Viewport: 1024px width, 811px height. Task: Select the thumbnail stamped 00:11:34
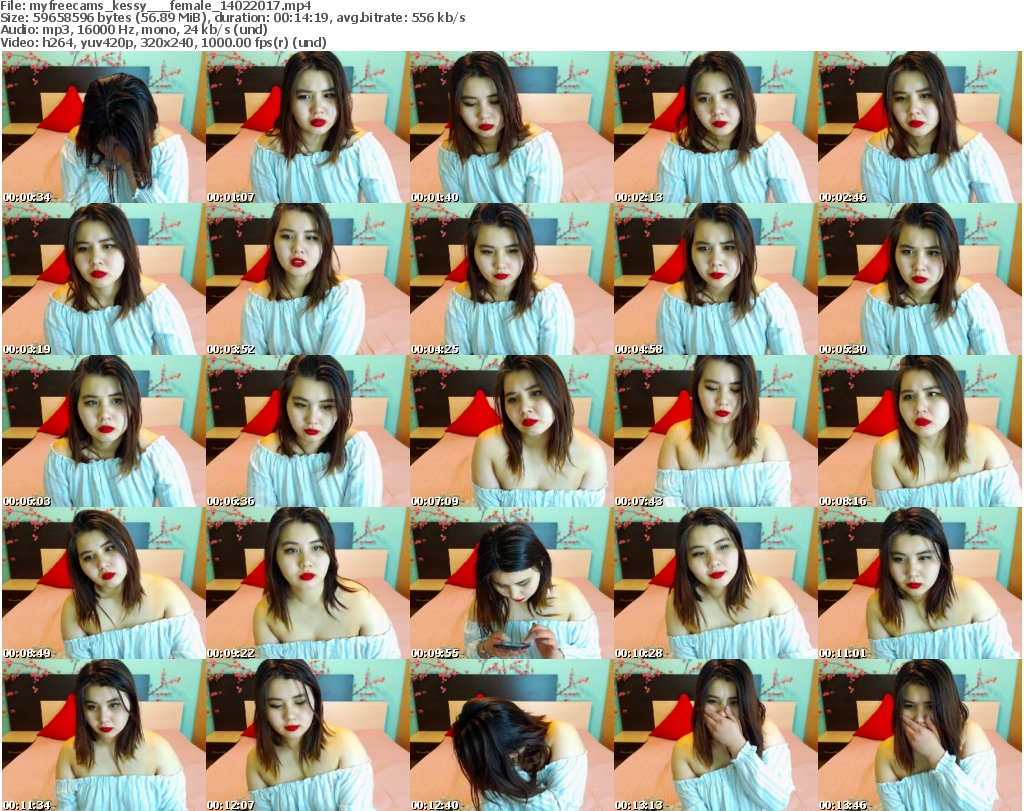(103, 735)
